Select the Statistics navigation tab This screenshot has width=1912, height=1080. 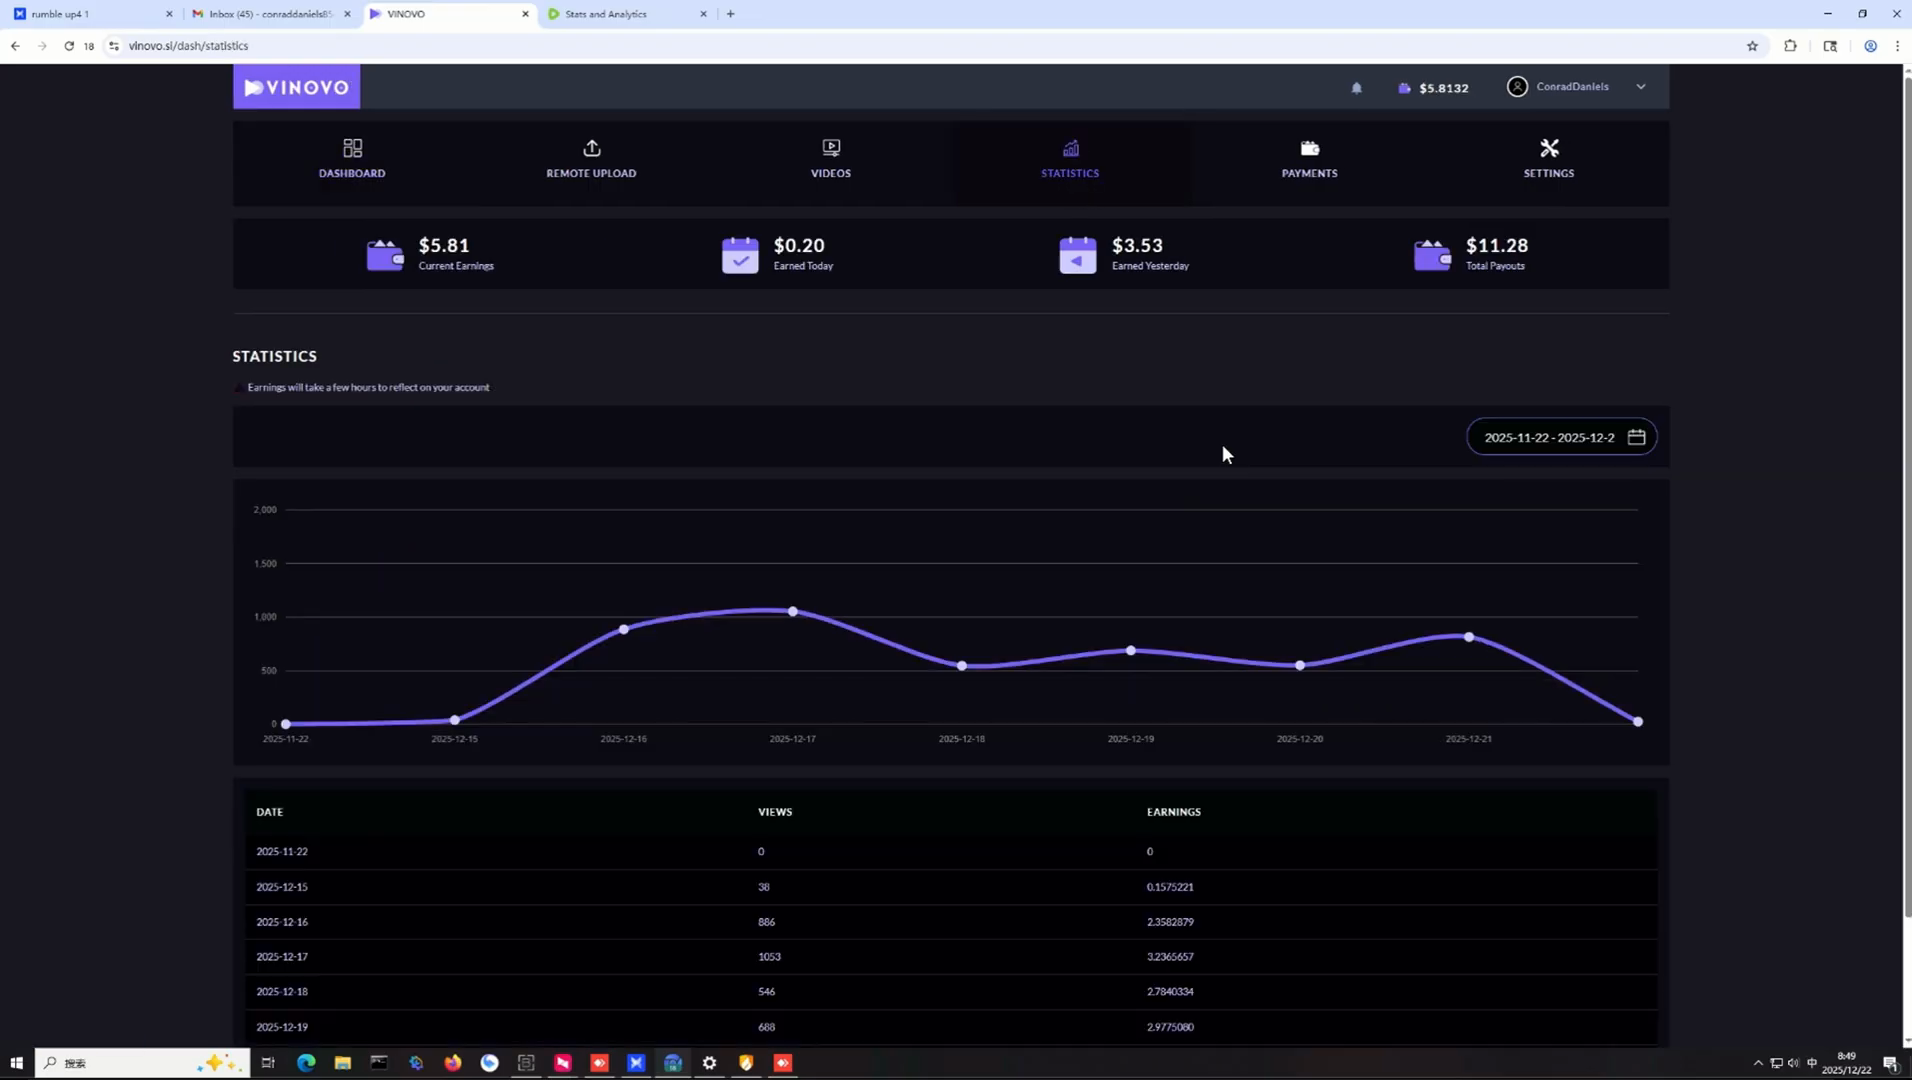click(x=1070, y=160)
